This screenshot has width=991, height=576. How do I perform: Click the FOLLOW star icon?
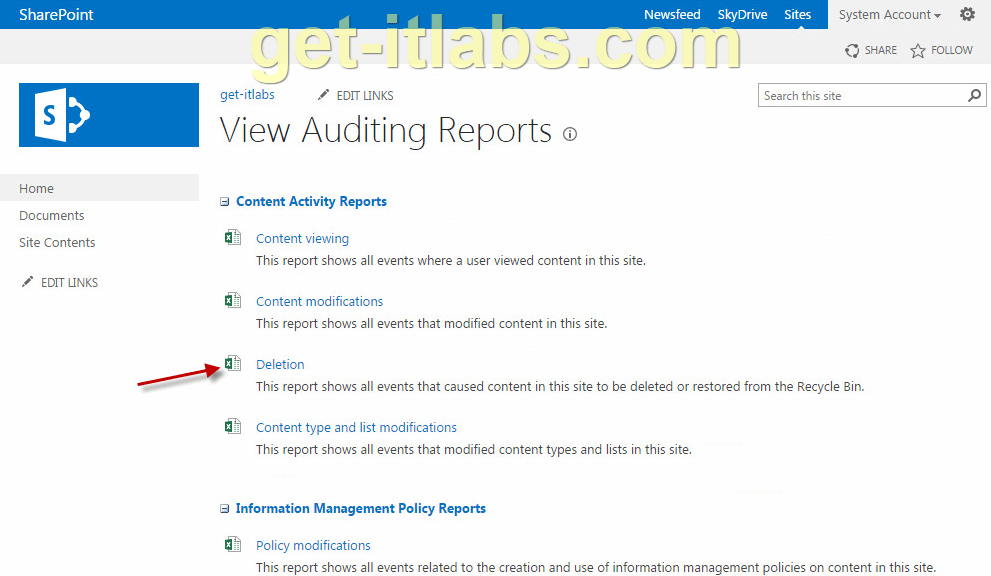point(918,51)
